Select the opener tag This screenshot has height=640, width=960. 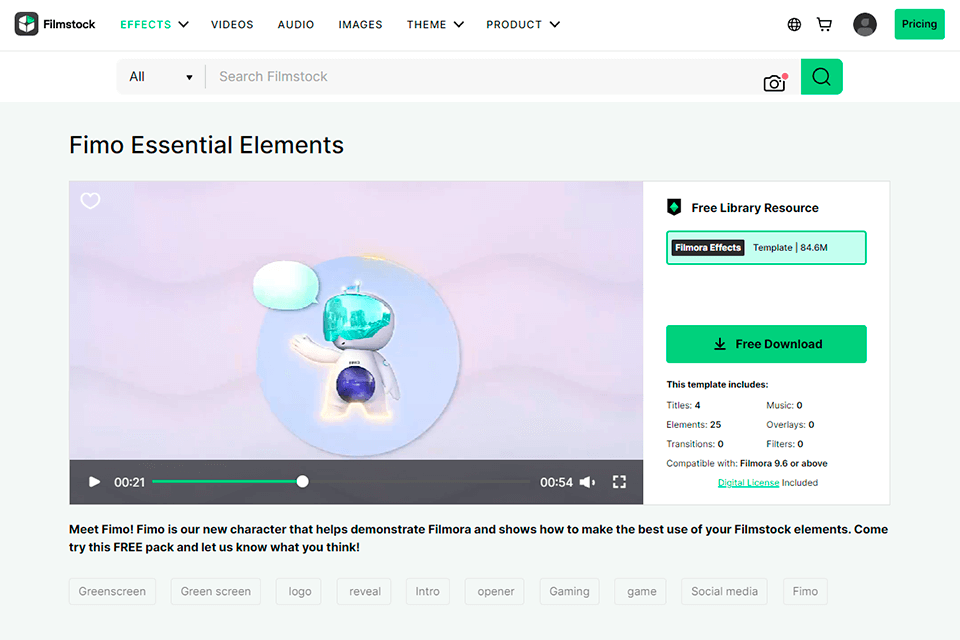pos(495,591)
